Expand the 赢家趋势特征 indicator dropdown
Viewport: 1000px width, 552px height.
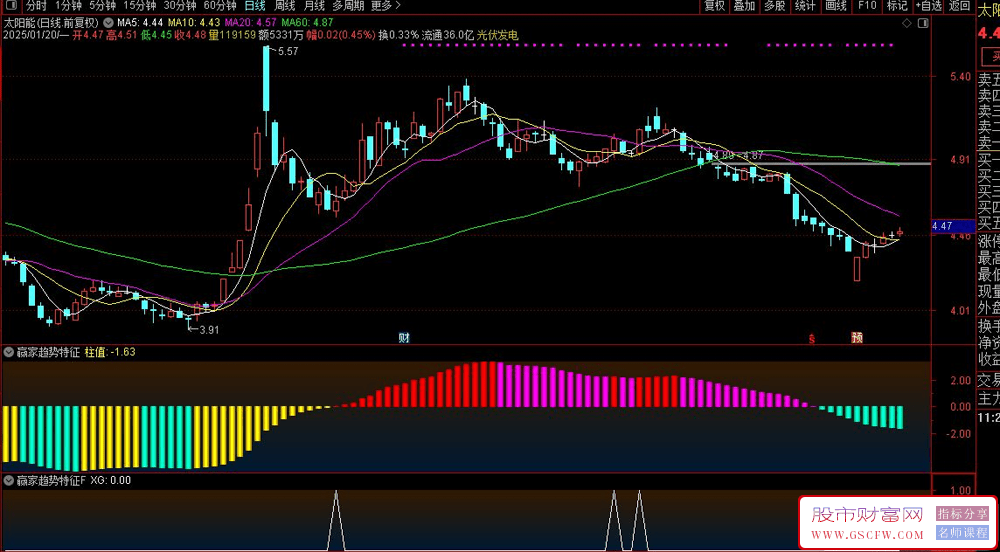pos(9,351)
